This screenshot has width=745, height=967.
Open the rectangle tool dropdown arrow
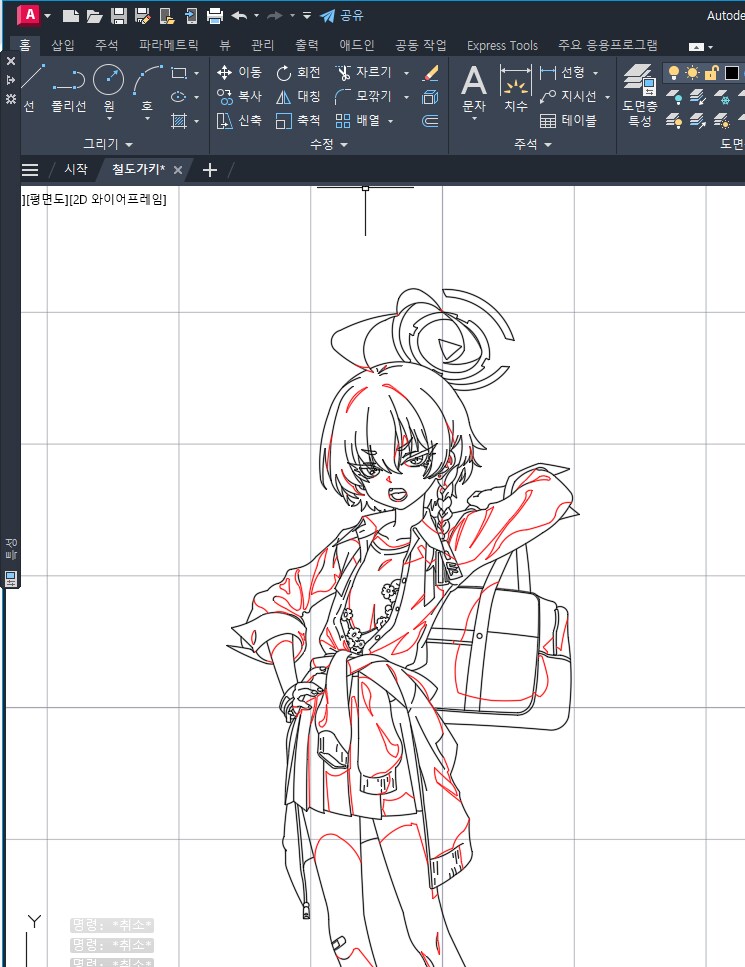tap(196, 73)
